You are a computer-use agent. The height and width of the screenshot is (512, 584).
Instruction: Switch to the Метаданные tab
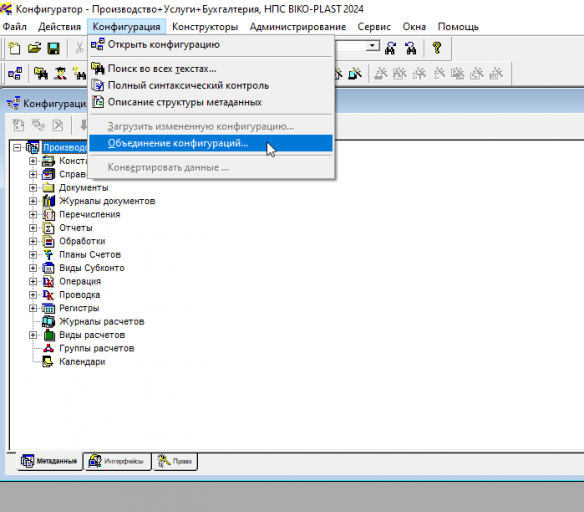50,461
